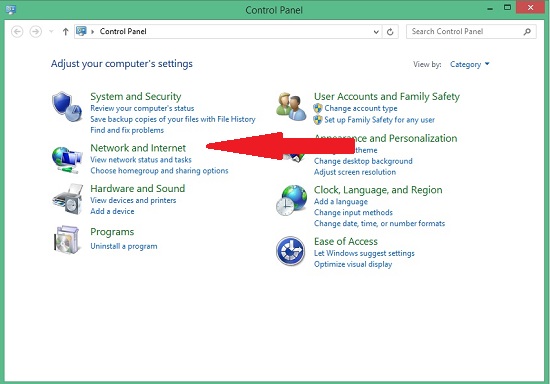Go up one level with Up arrow
550x384 pixels.
(65, 32)
